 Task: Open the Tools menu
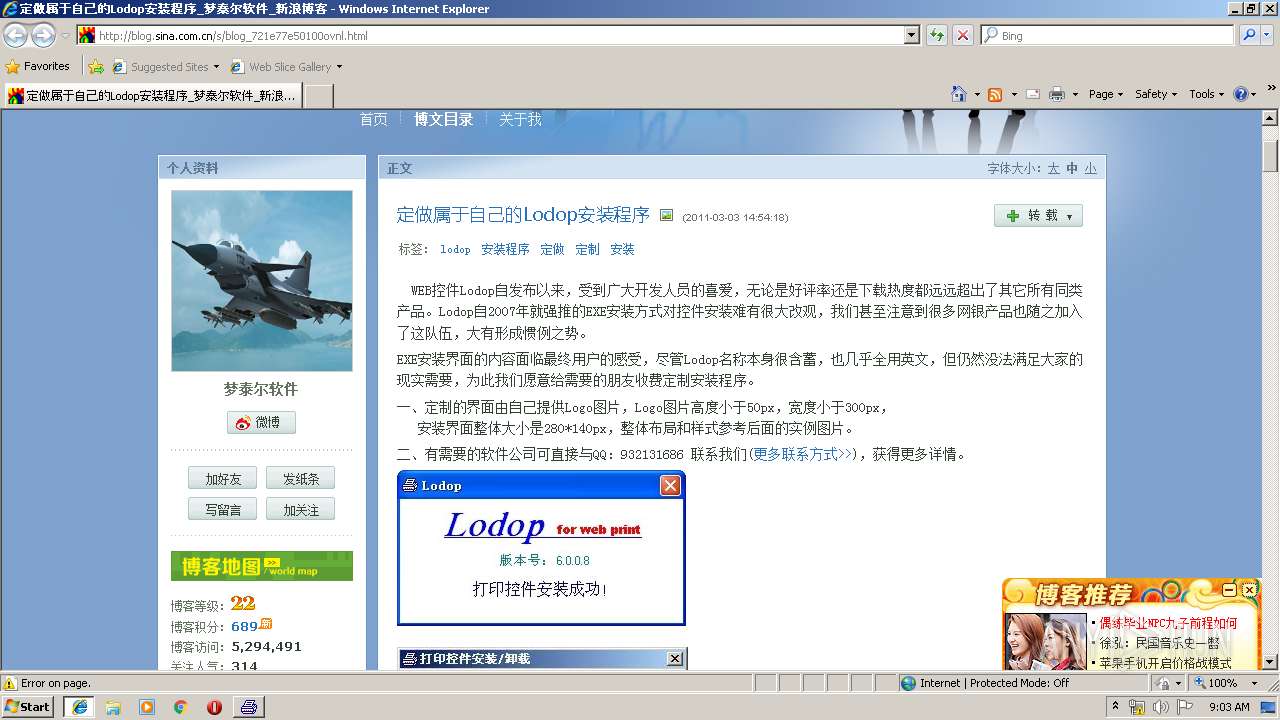click(x=1206, y=94)
